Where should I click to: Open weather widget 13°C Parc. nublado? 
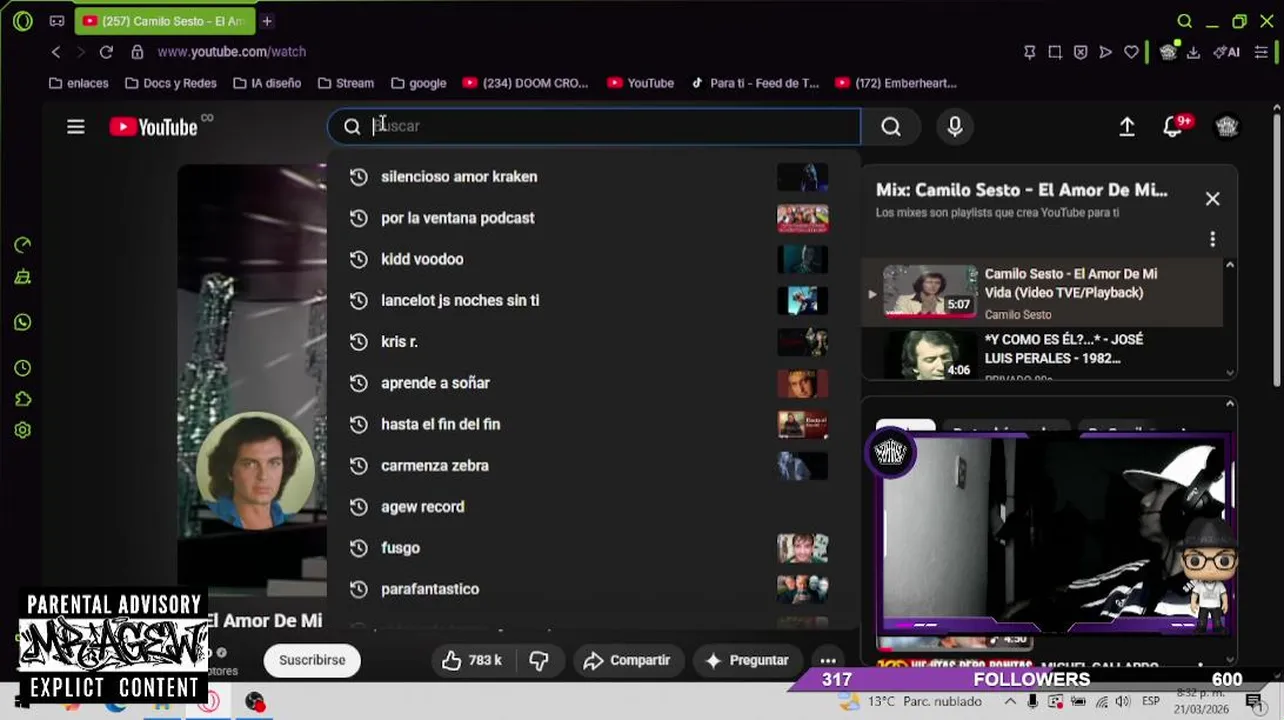click(912, 702)
